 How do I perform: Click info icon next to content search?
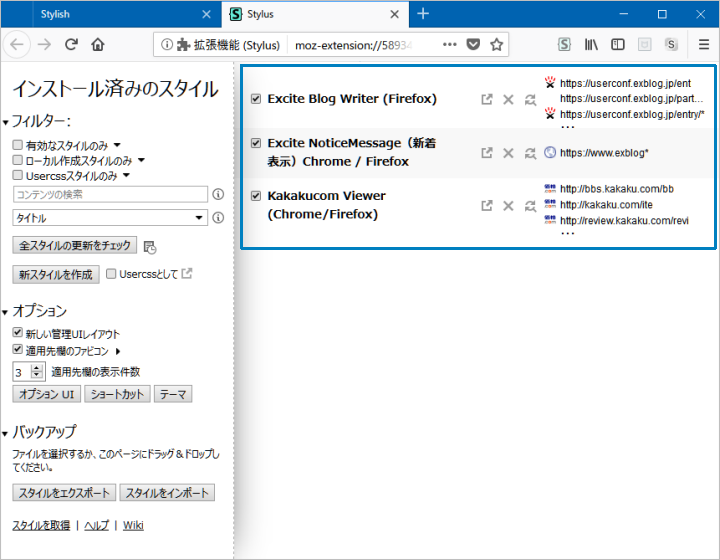point(218,194)
